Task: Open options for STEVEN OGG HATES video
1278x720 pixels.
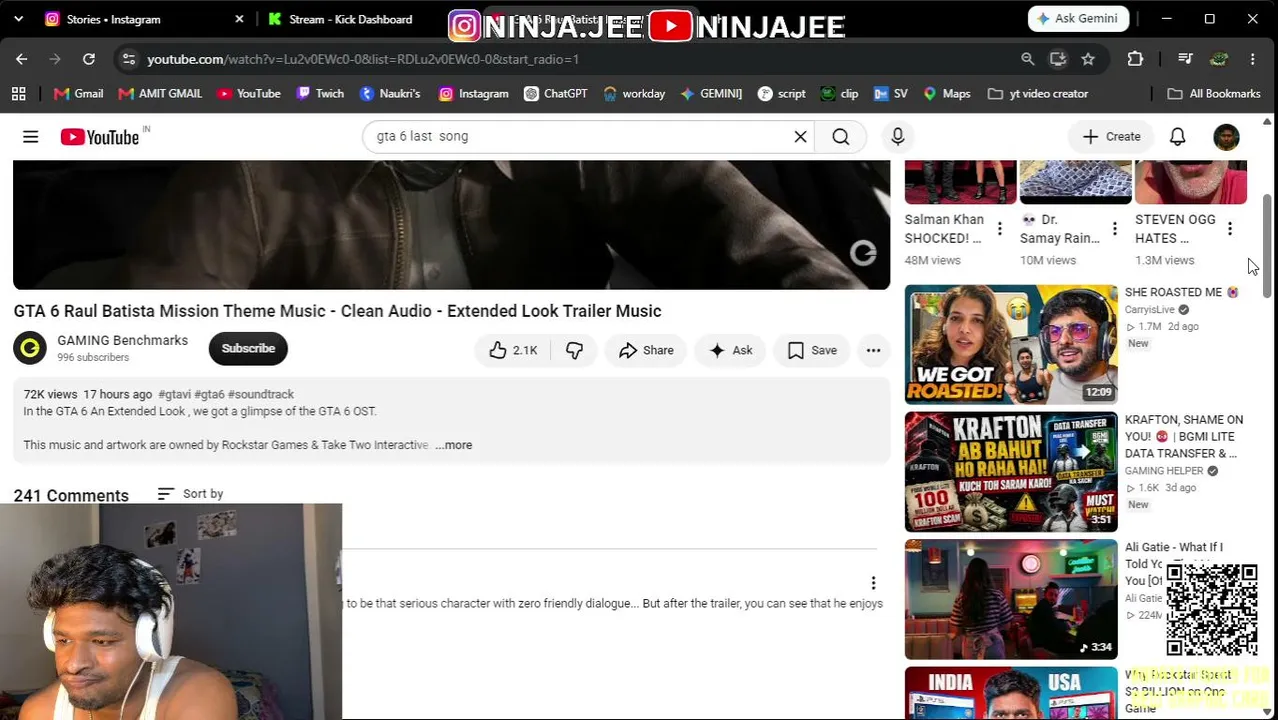Action: click(1229, 229)
